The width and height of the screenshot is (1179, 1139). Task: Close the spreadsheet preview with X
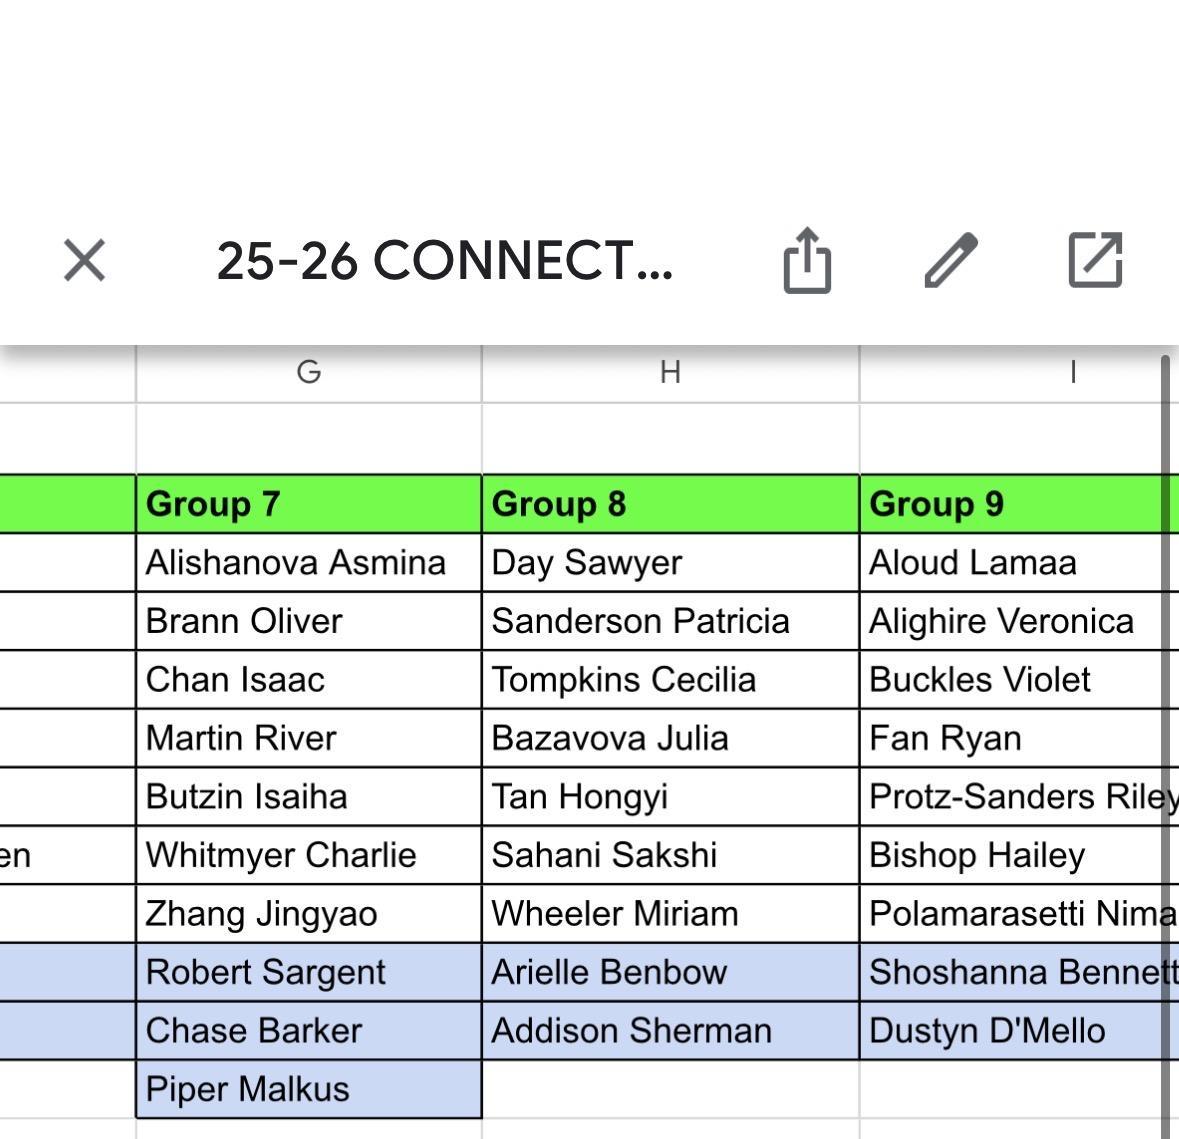click(84, 261)
